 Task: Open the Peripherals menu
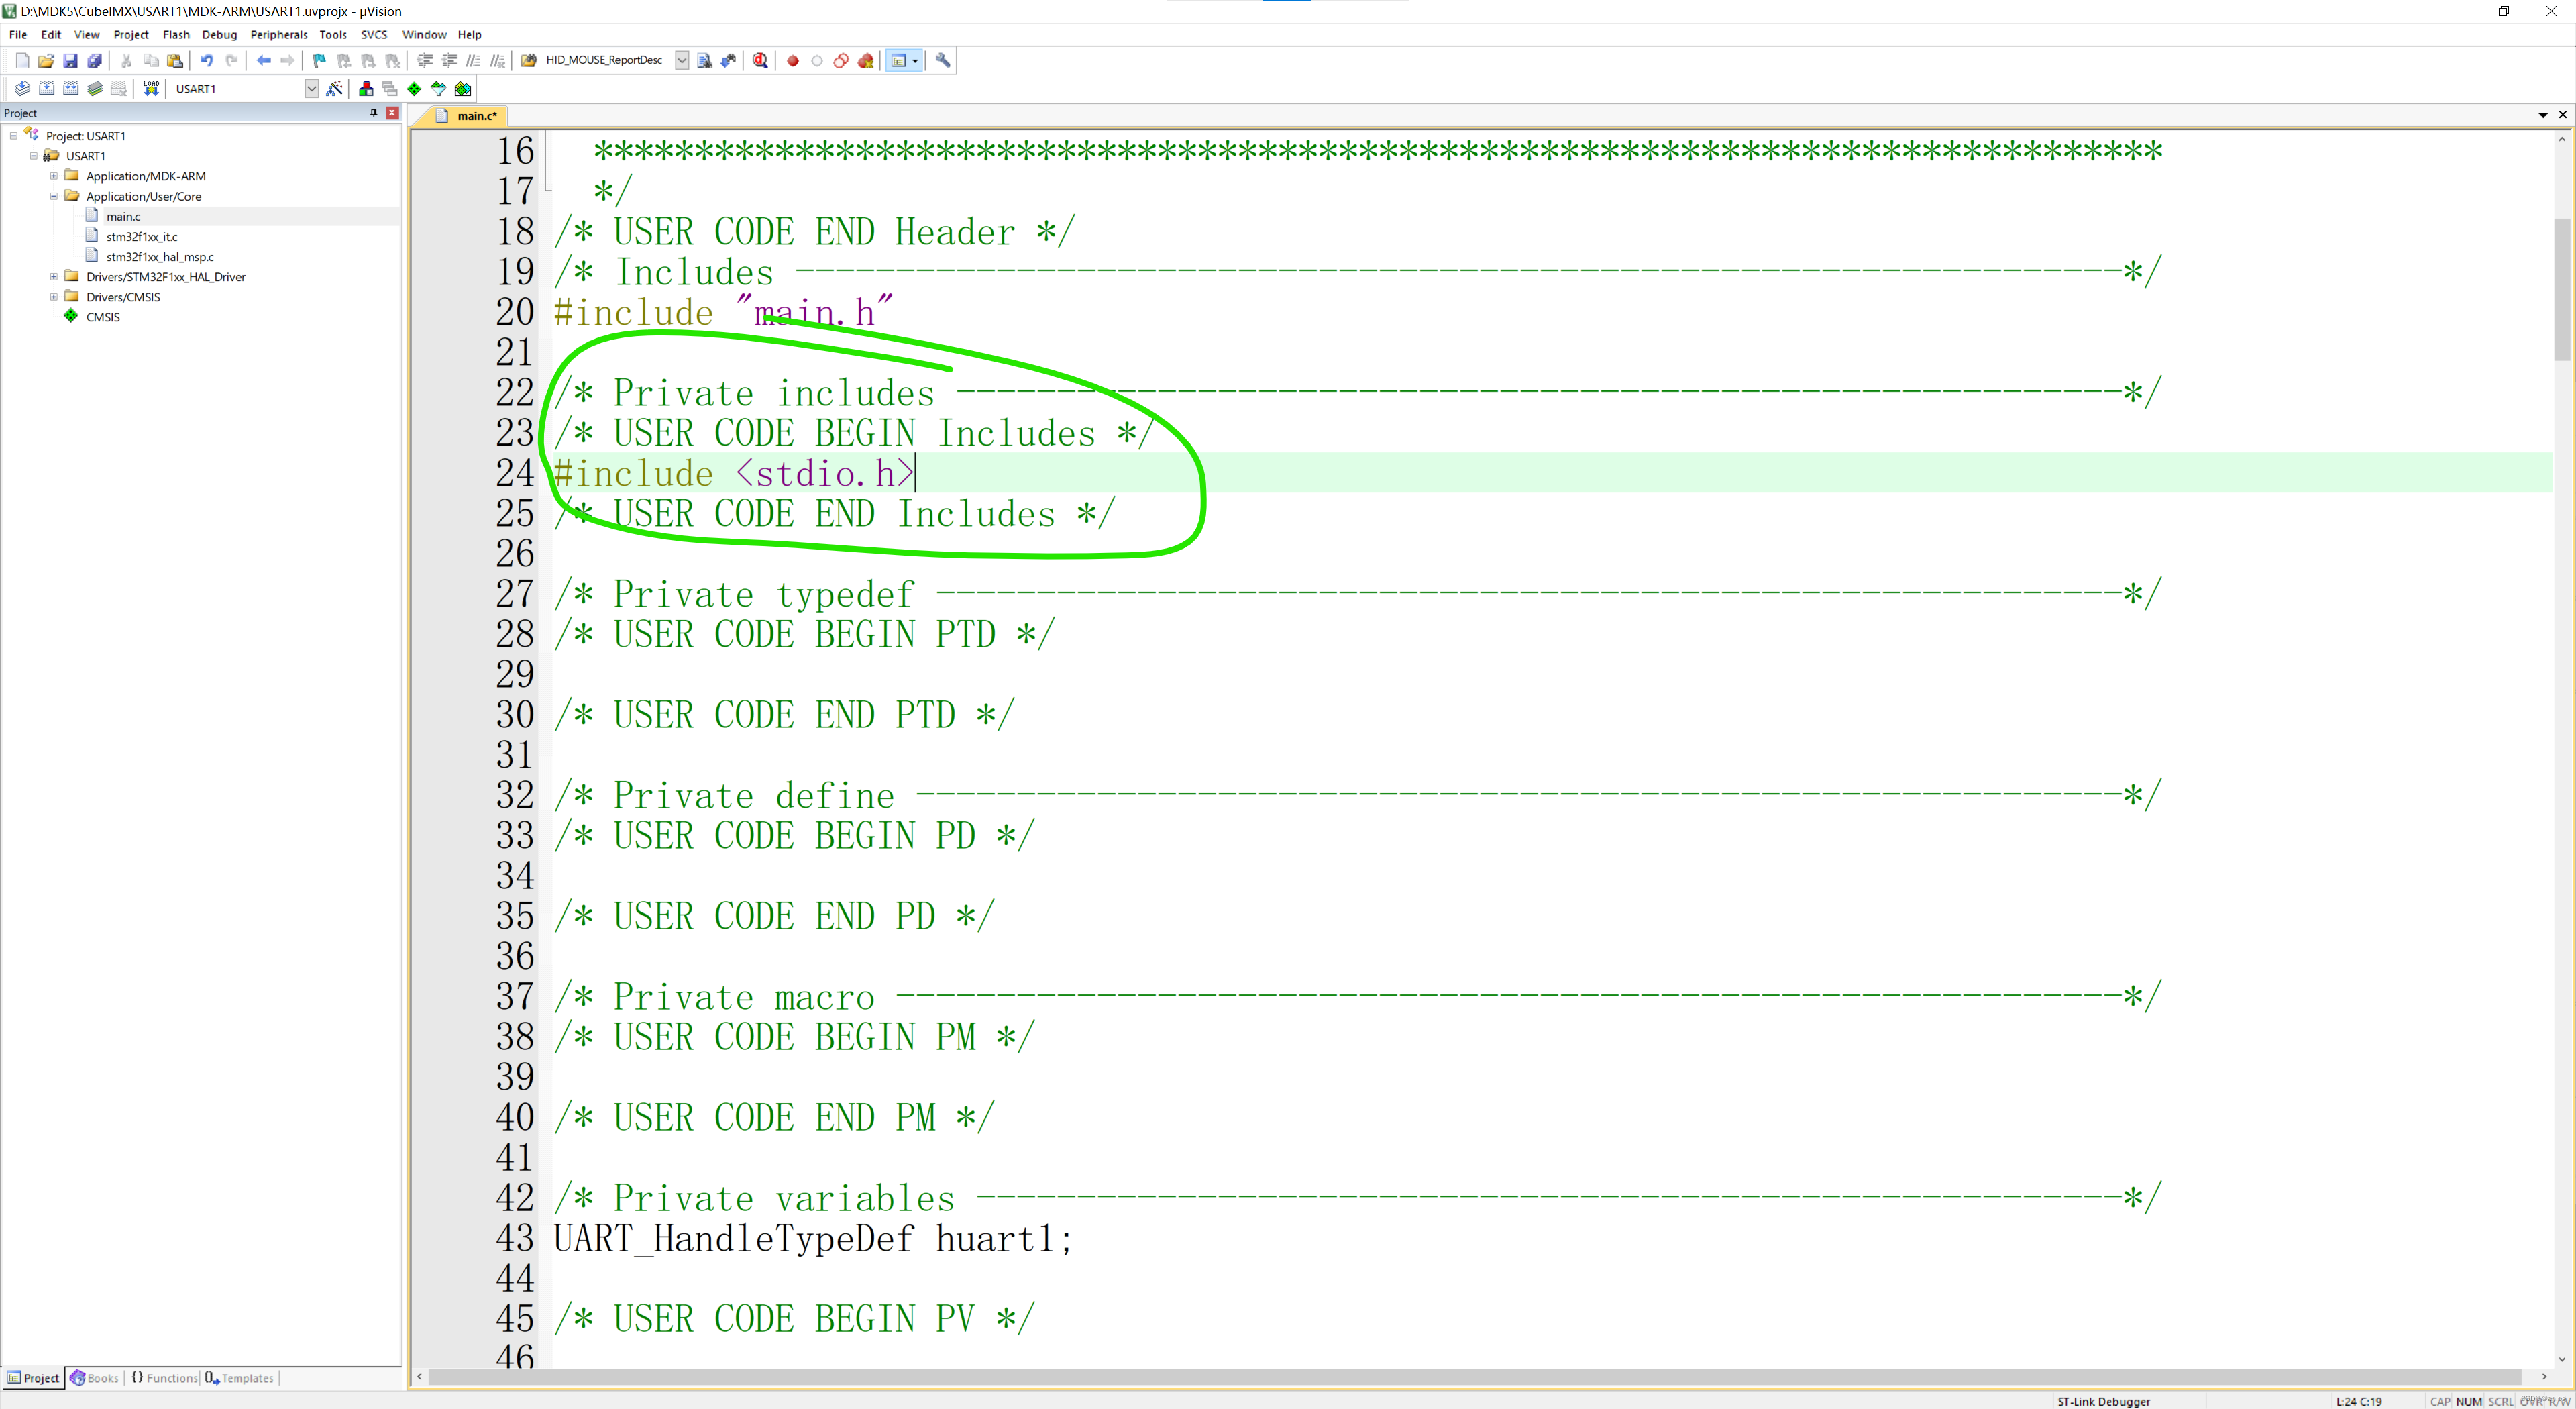click(x=279, y=34)
